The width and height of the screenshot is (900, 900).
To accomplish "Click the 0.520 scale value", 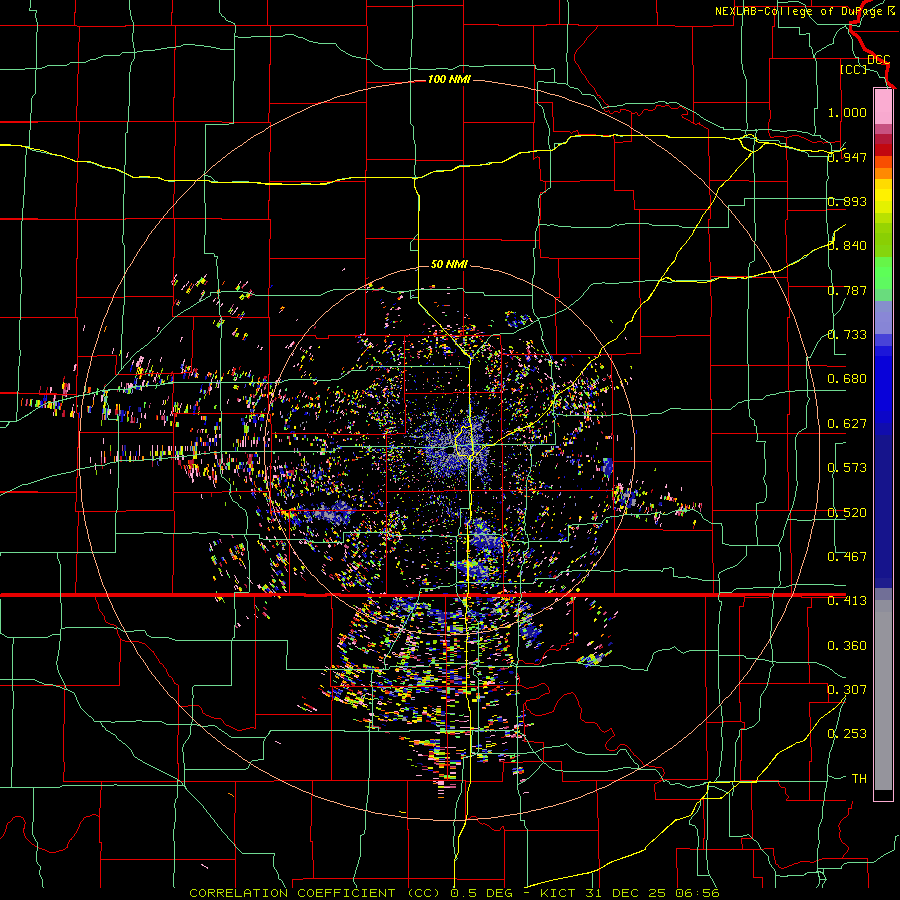I will [x=847, y=513].
